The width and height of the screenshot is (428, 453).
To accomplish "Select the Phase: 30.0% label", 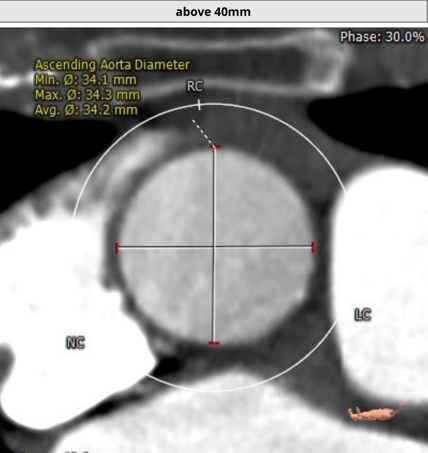I will 382,37.
